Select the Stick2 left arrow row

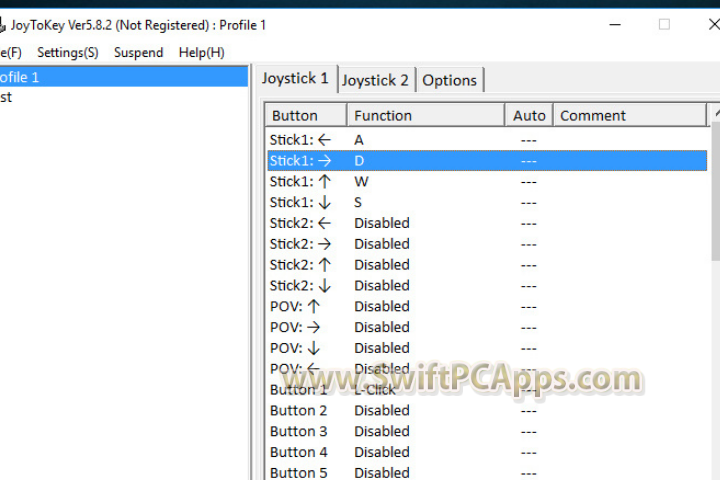click(x=487, y=223)
